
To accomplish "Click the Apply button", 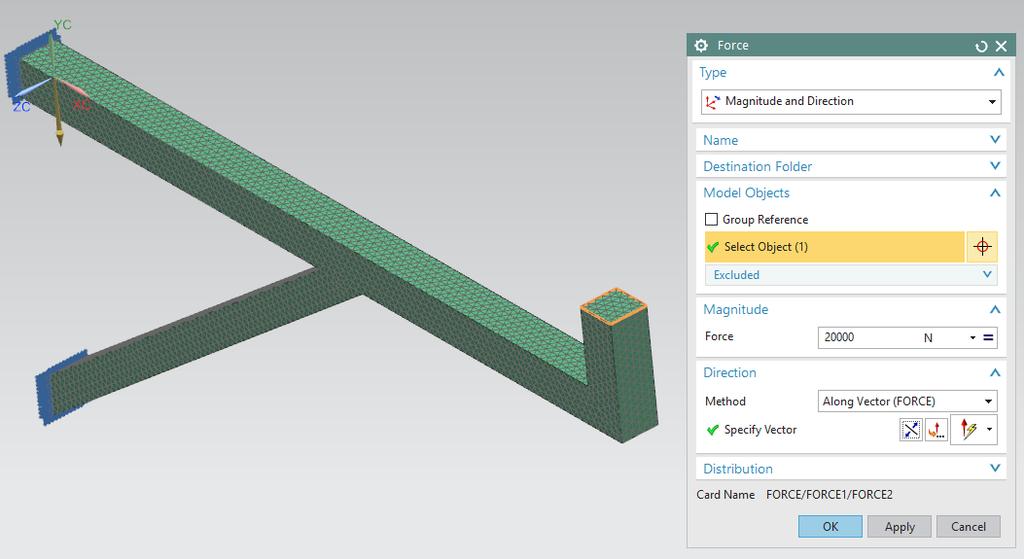I will (x=899, y=526).
